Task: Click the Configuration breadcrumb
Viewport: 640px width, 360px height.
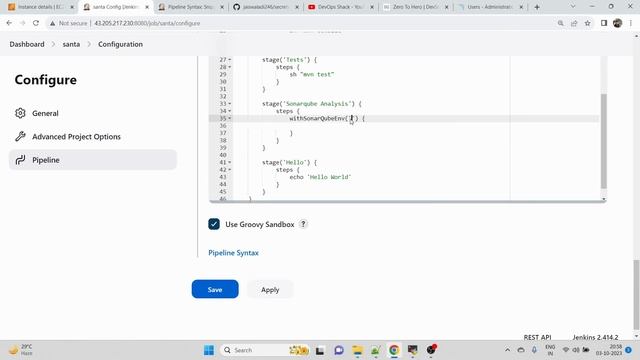Action: point(120,44)
